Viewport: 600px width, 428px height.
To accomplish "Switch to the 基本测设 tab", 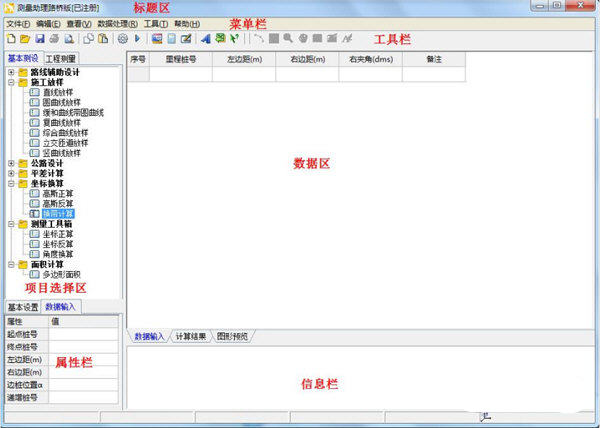I will tap(23, 58).
